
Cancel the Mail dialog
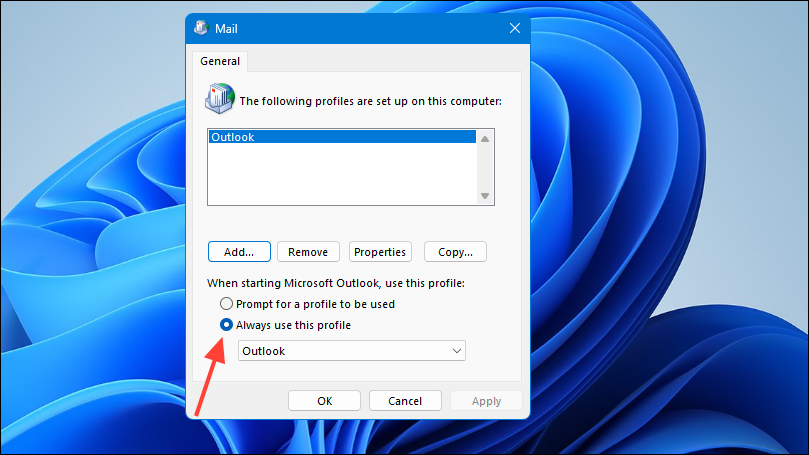tap(405, 401)
